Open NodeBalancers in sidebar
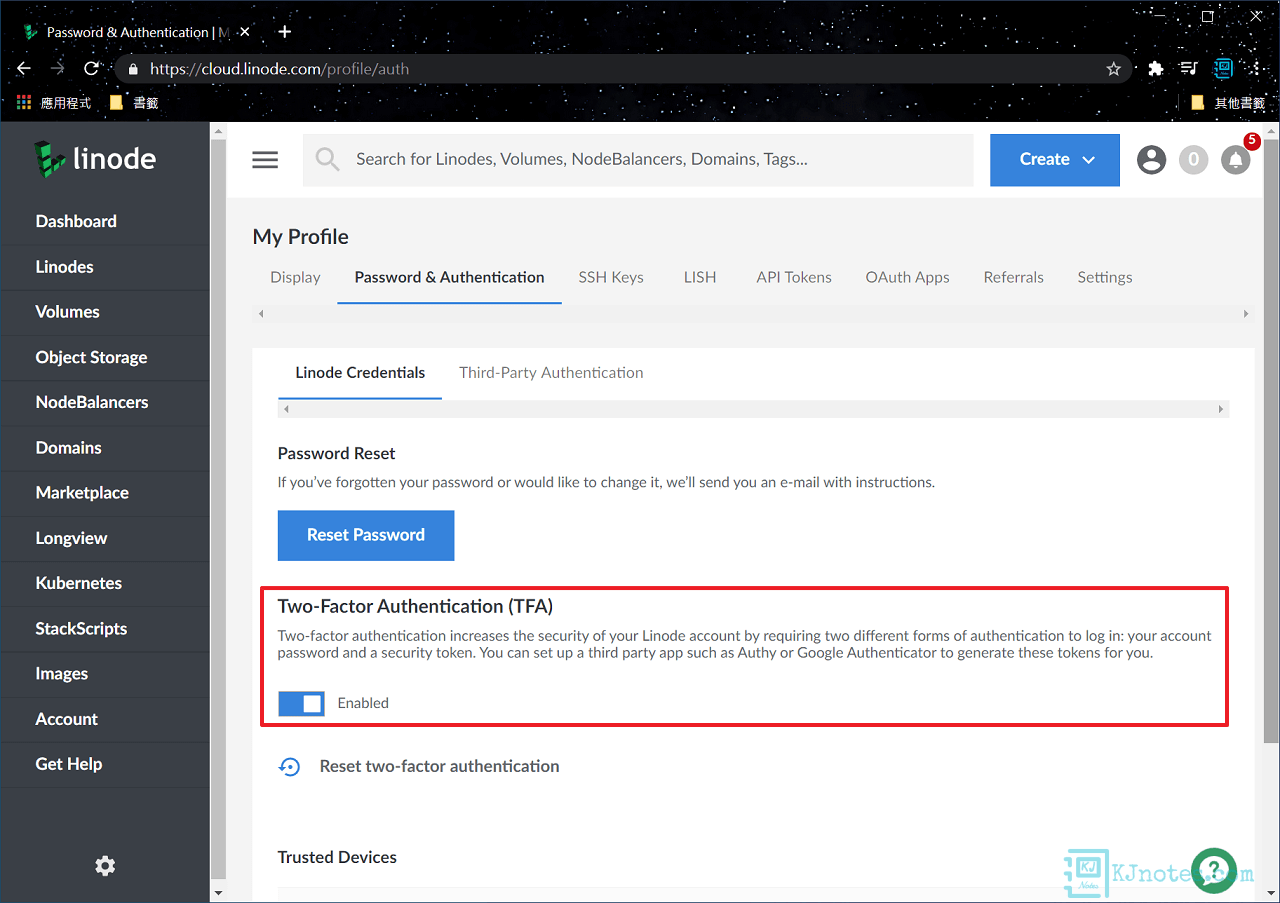The width and height of the screenshot is (1280, 903). (105, 402)
